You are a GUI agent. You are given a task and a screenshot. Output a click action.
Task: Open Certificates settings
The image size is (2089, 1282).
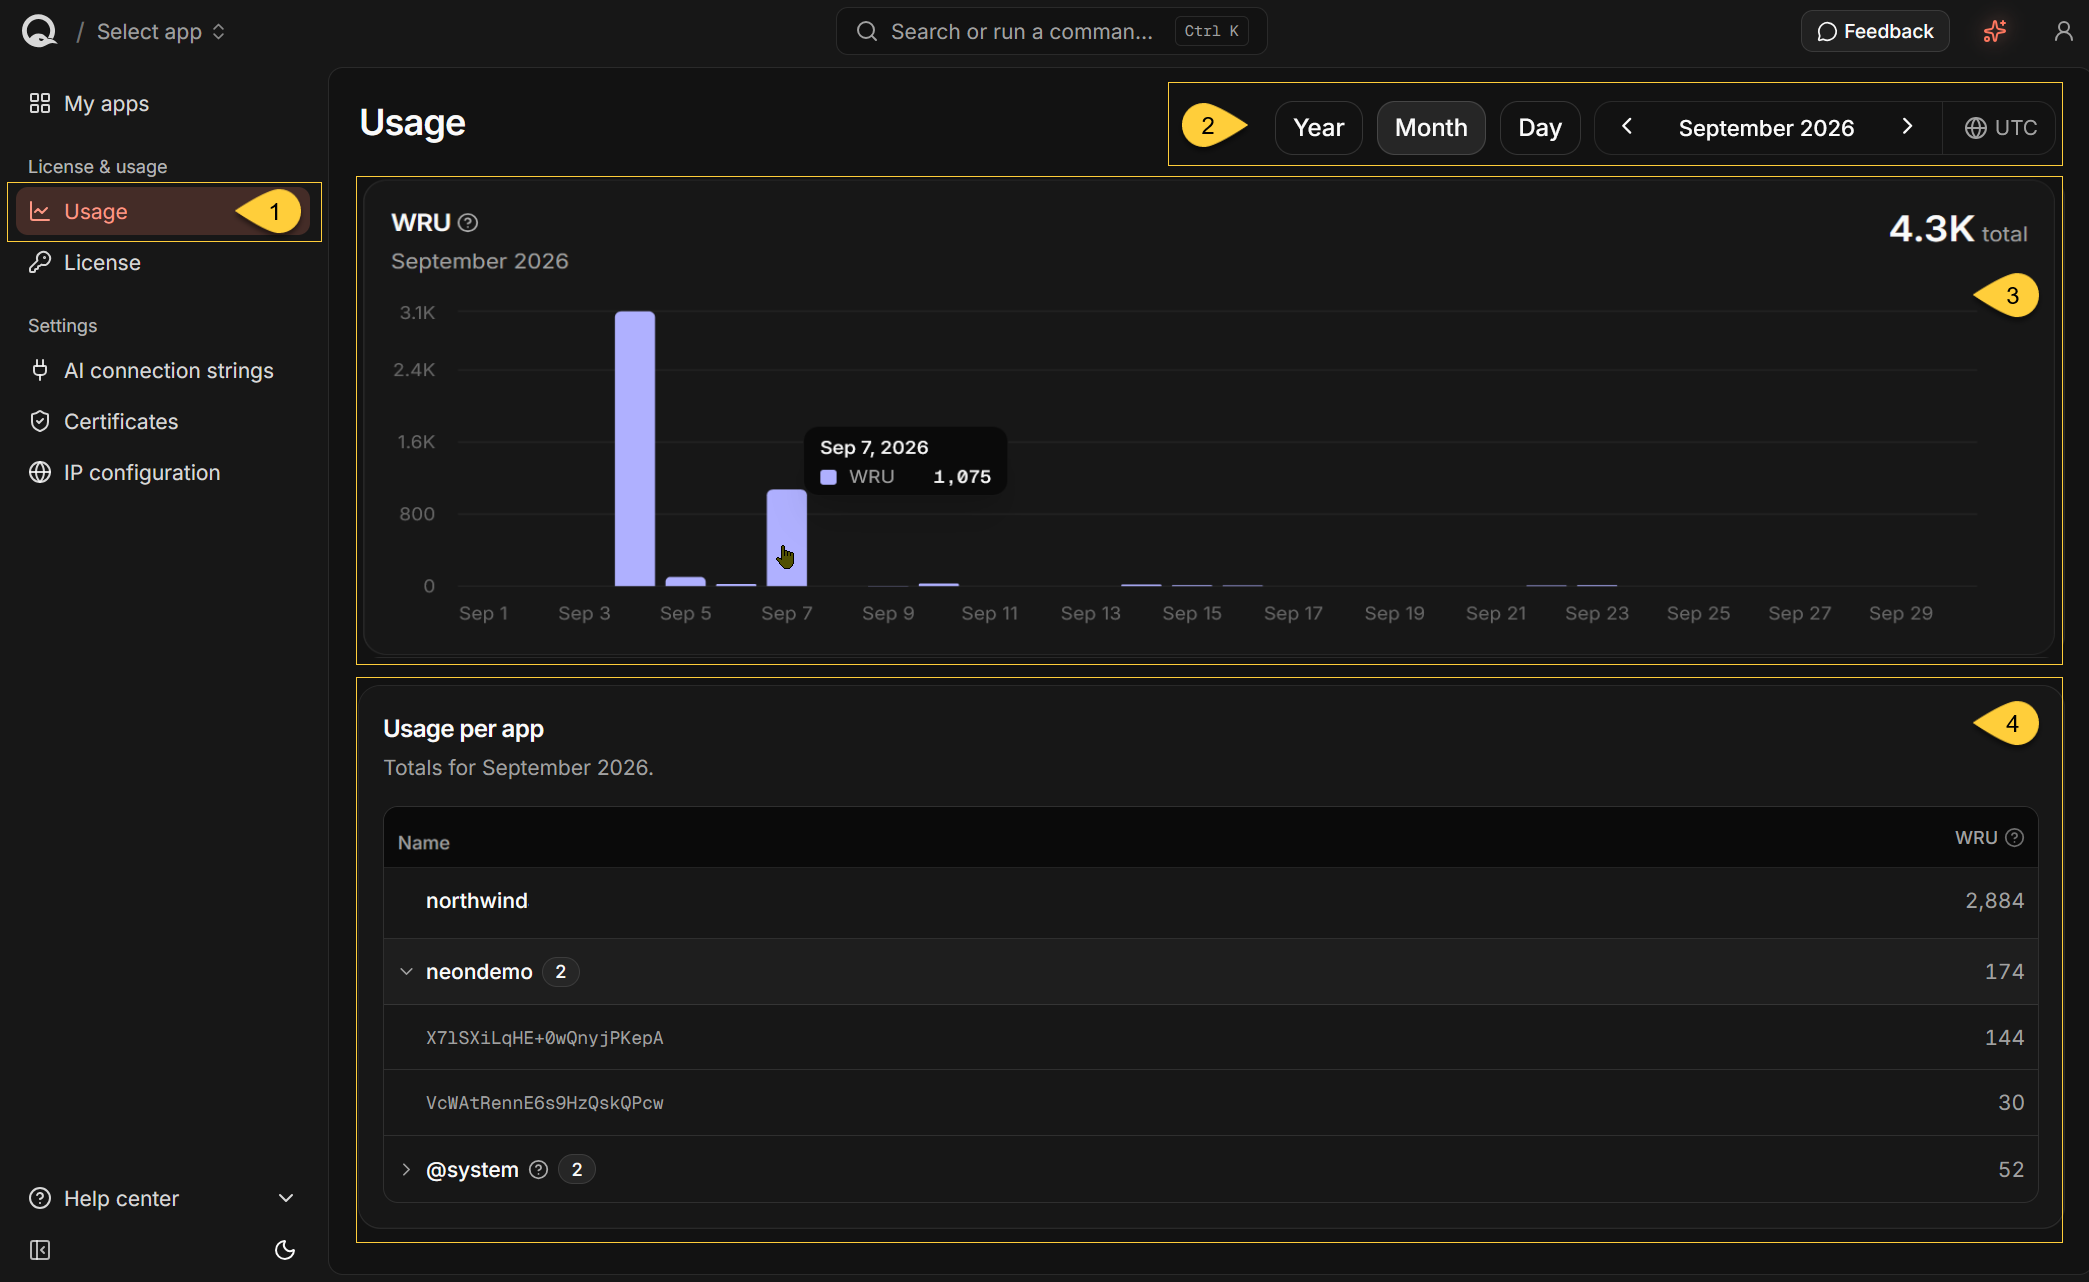(x=121, y=421)
